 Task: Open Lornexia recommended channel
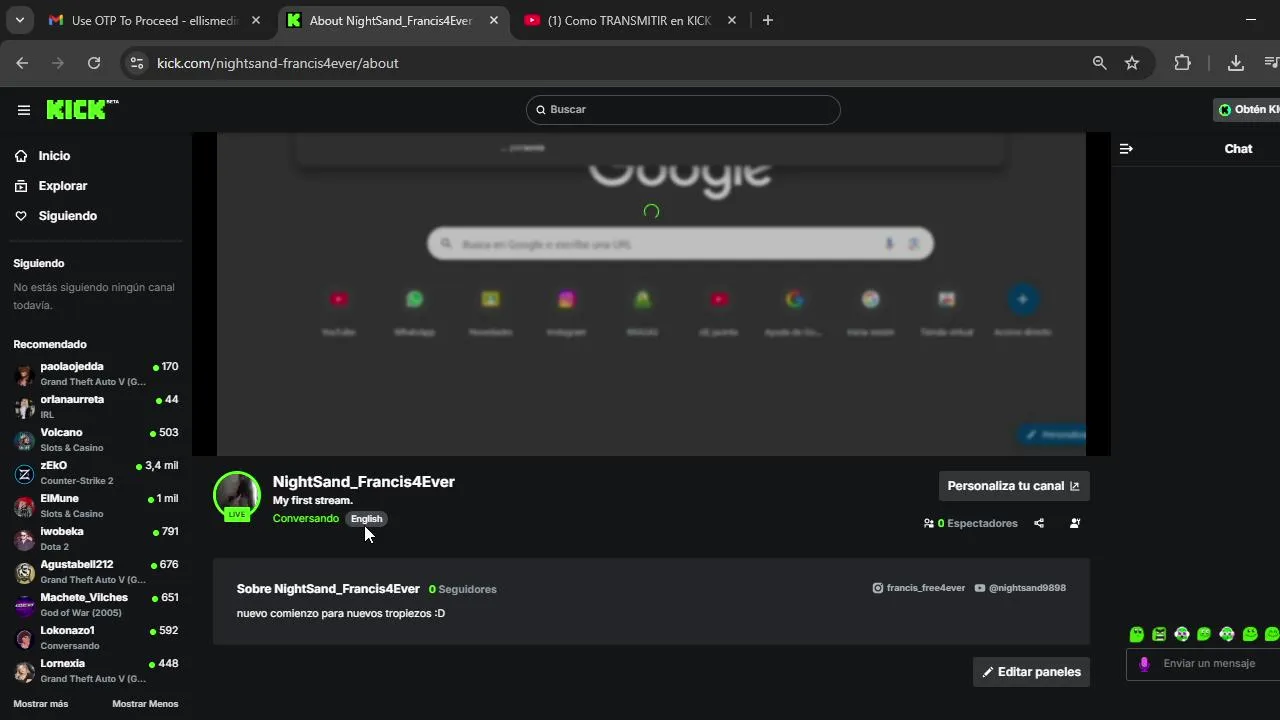click(x=96, y=670)
